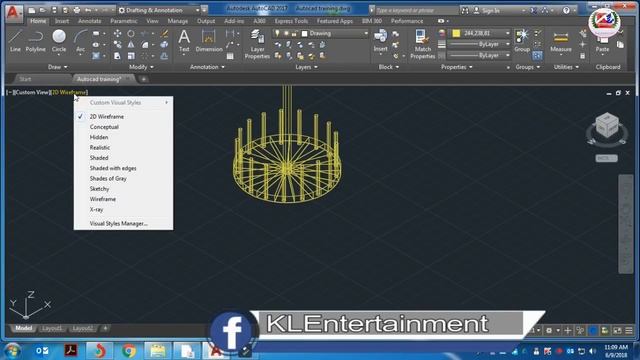The width and height of the screenshot is (640, 360).
Task: Open the Insert ribbon tab
Action: [62, 21]
